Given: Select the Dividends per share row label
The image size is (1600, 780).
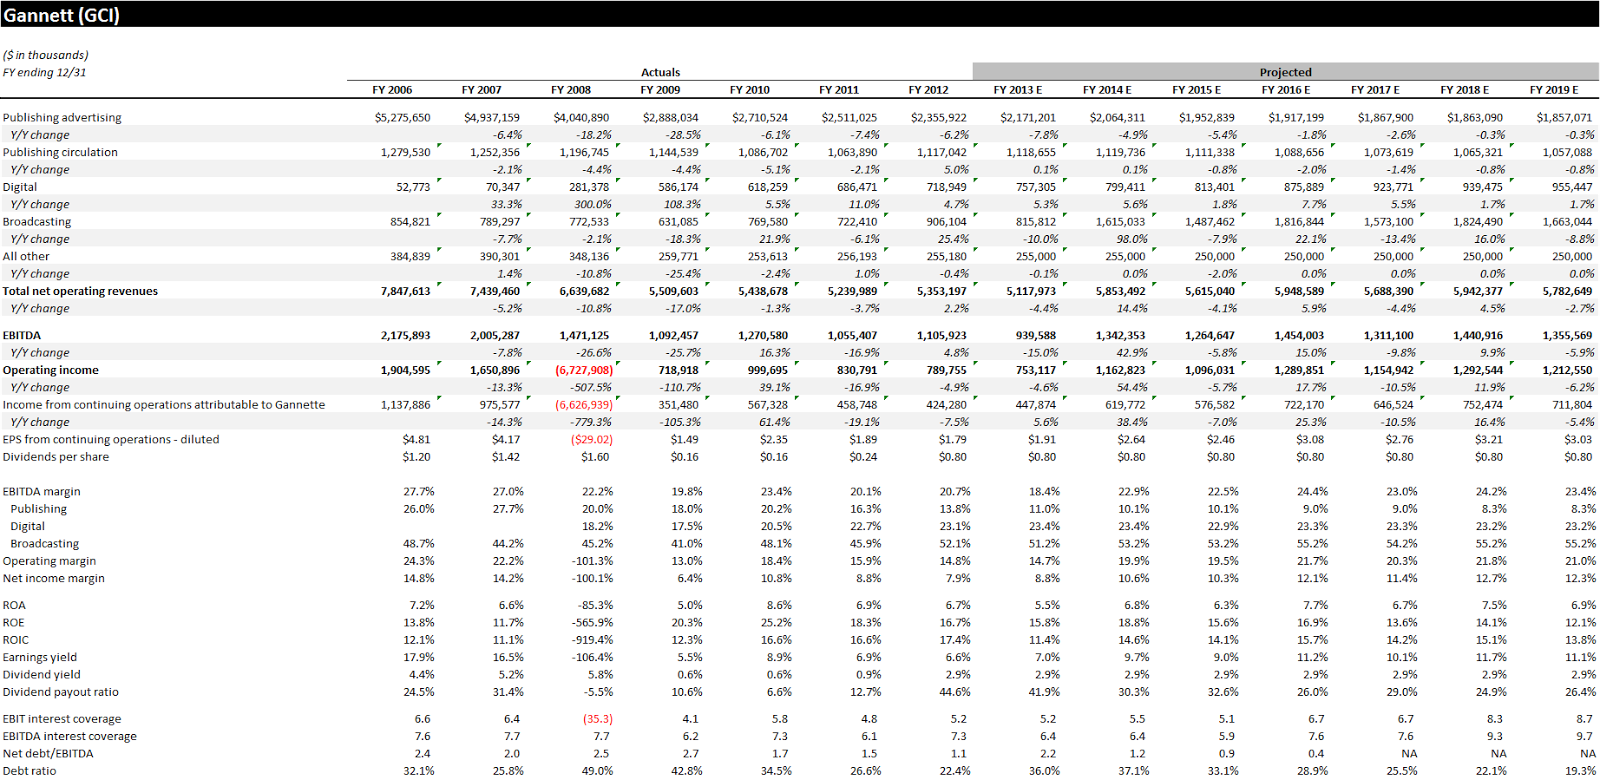Looking at the screenshot, I should 56,457.
